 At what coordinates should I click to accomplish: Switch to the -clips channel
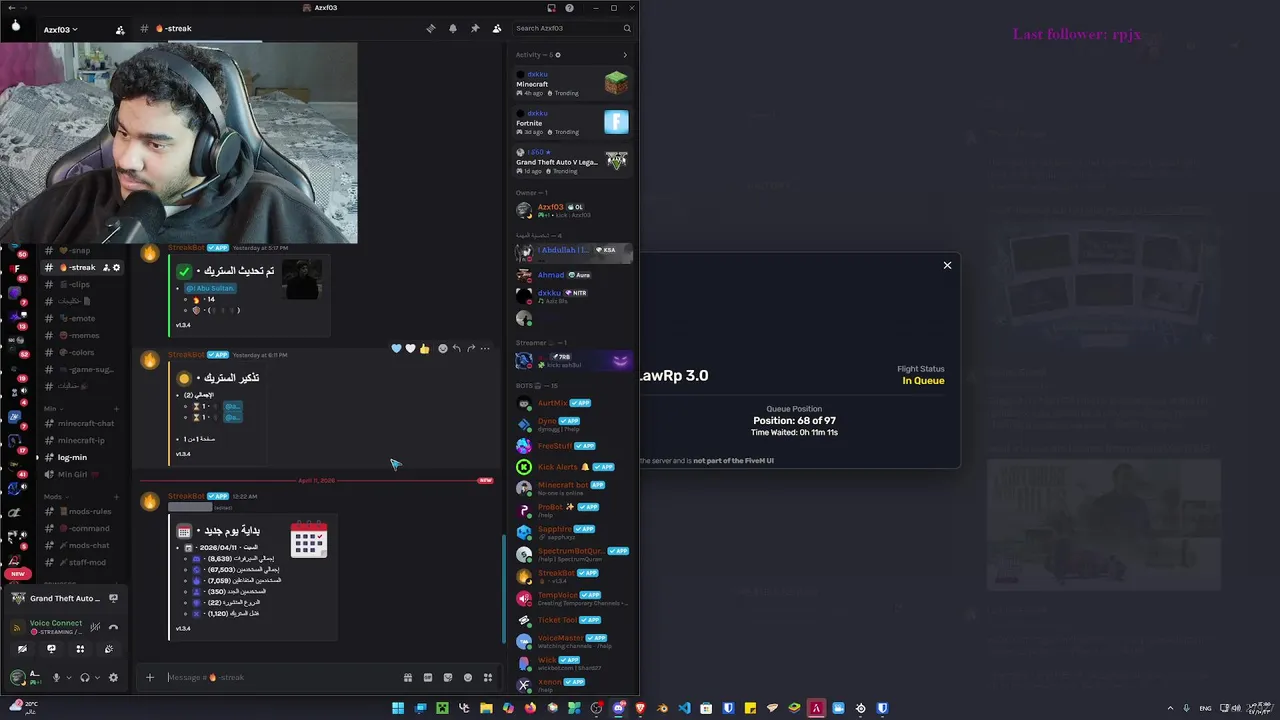pyautogui.click(x=83, y=284)
